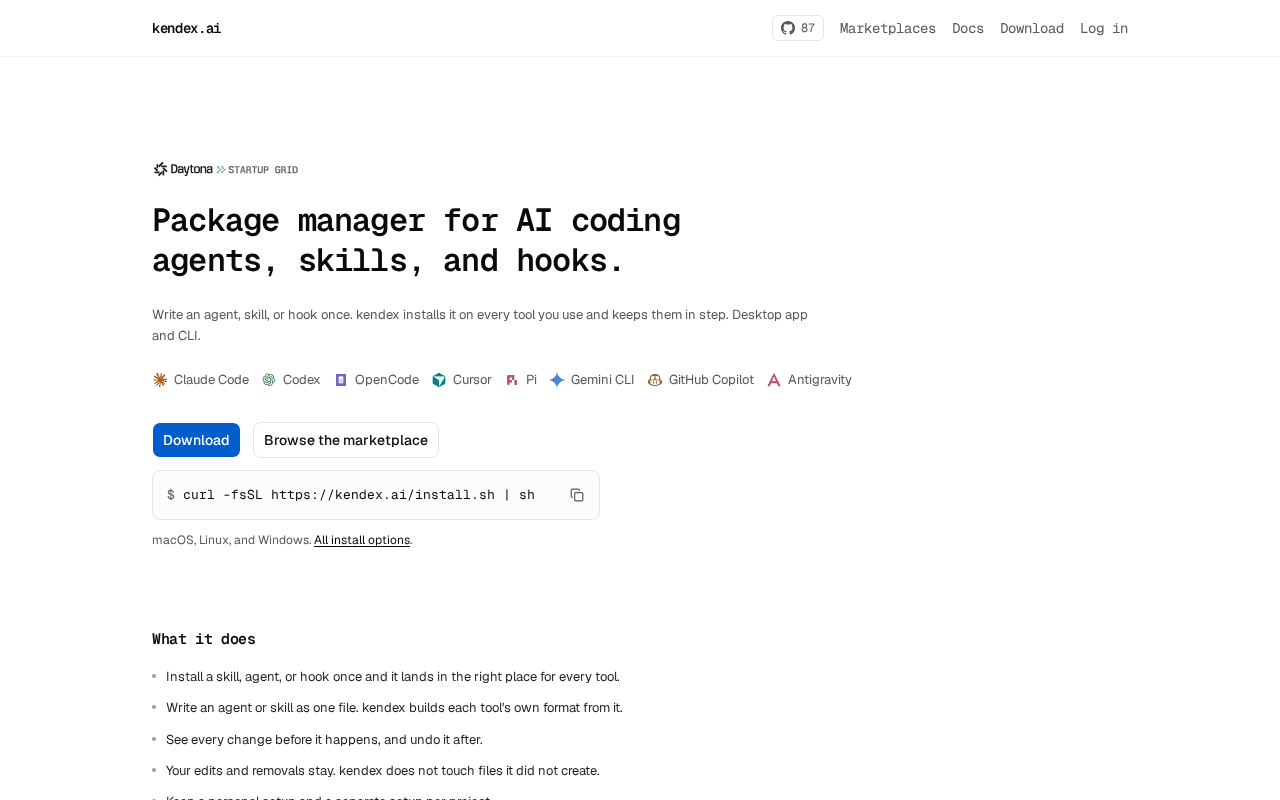Click the bullet 'Install a skill, agent, or hook once'

click(393, 677)
